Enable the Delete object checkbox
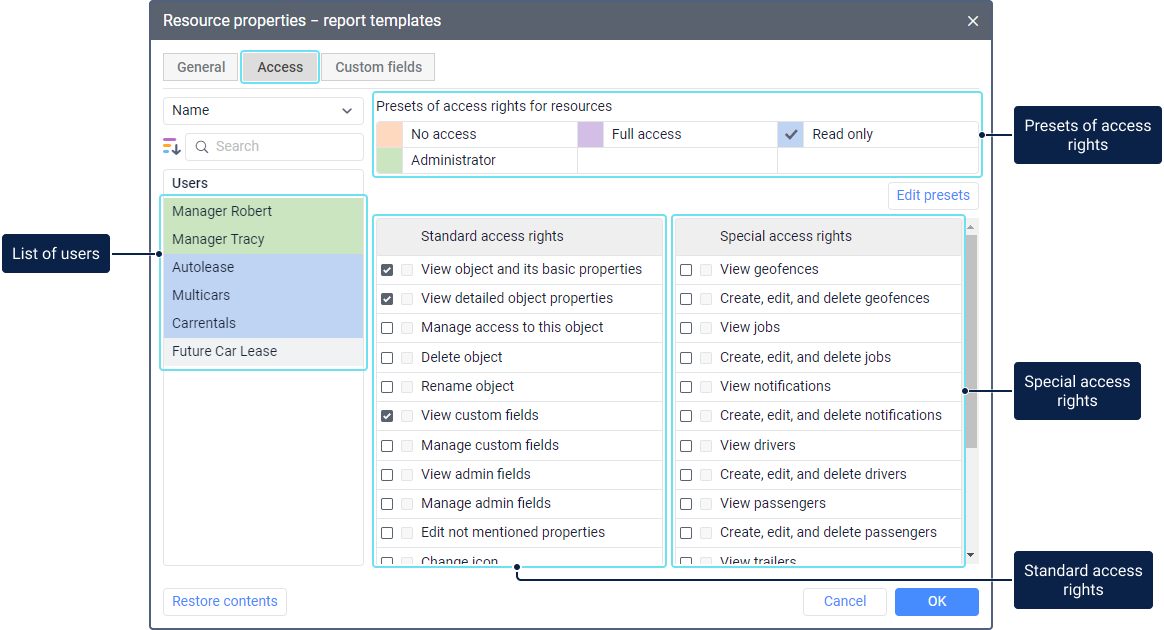The width and height of the screenshot is (1164, 630). click(387, 358)
